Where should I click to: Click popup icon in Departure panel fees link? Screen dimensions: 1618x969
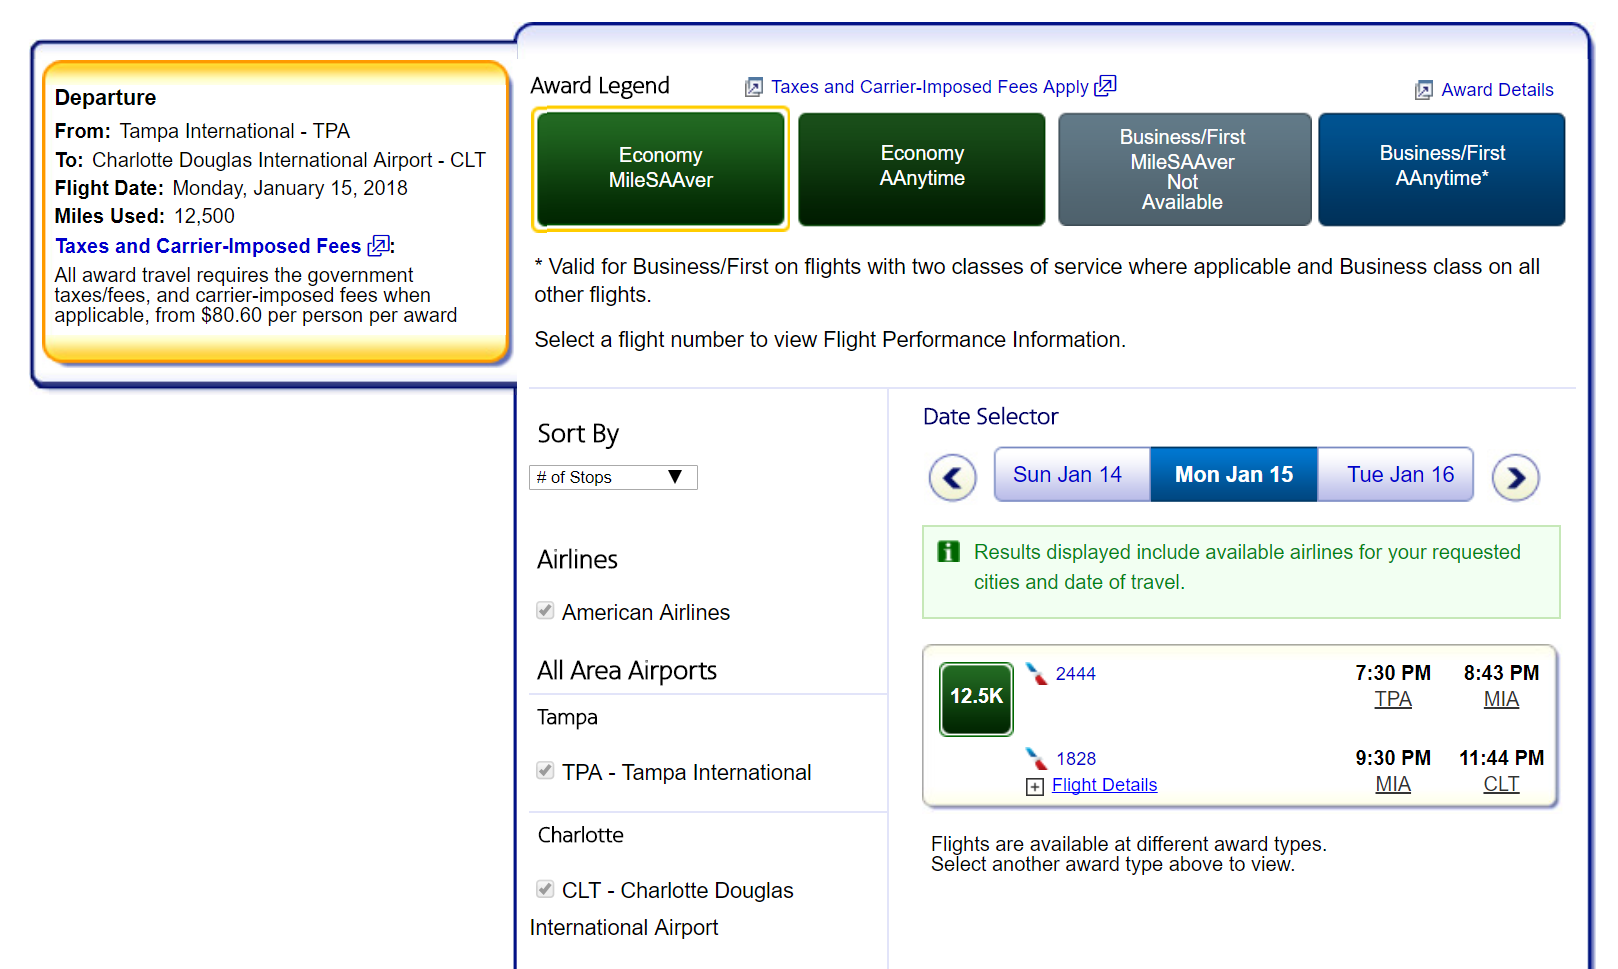[378, 246]
